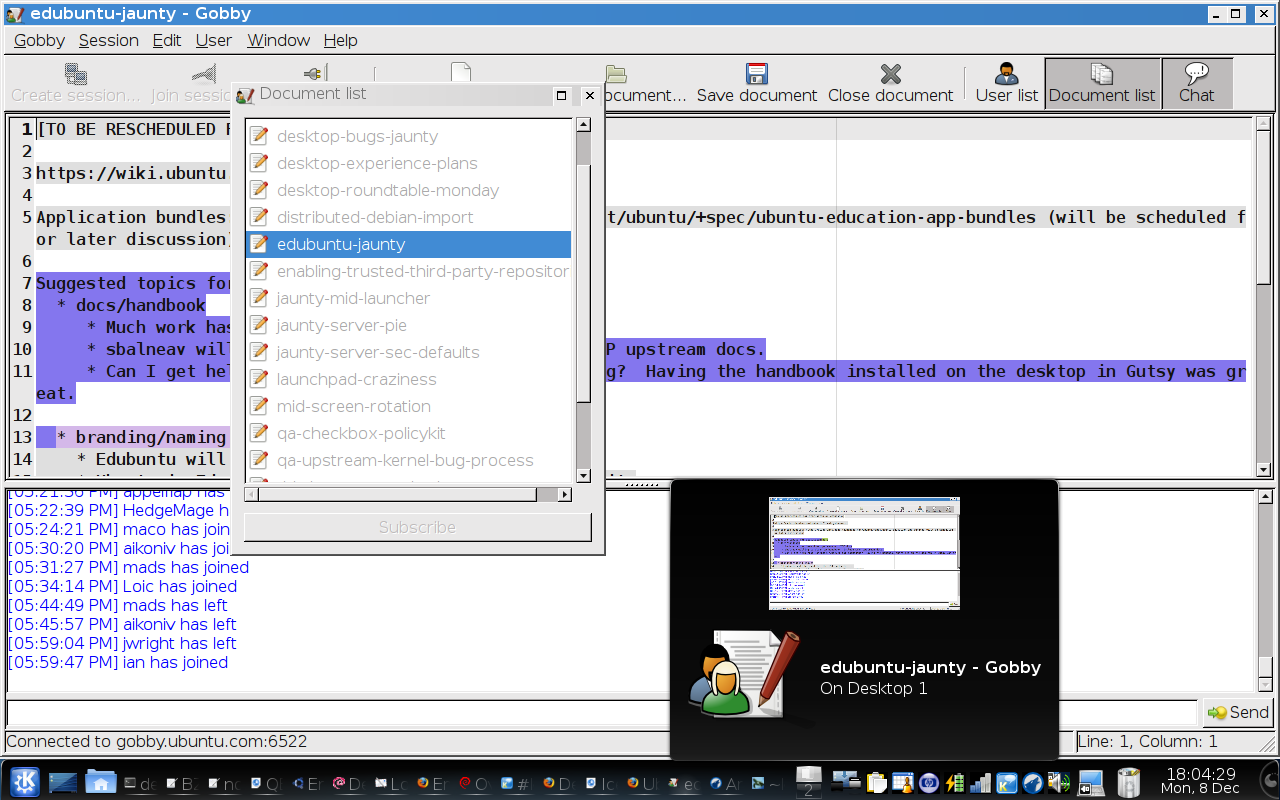Viewport: 1280px width, 800px height.
Task: Select desktop-experience-plans document
Action: click(x=408, y=163)
